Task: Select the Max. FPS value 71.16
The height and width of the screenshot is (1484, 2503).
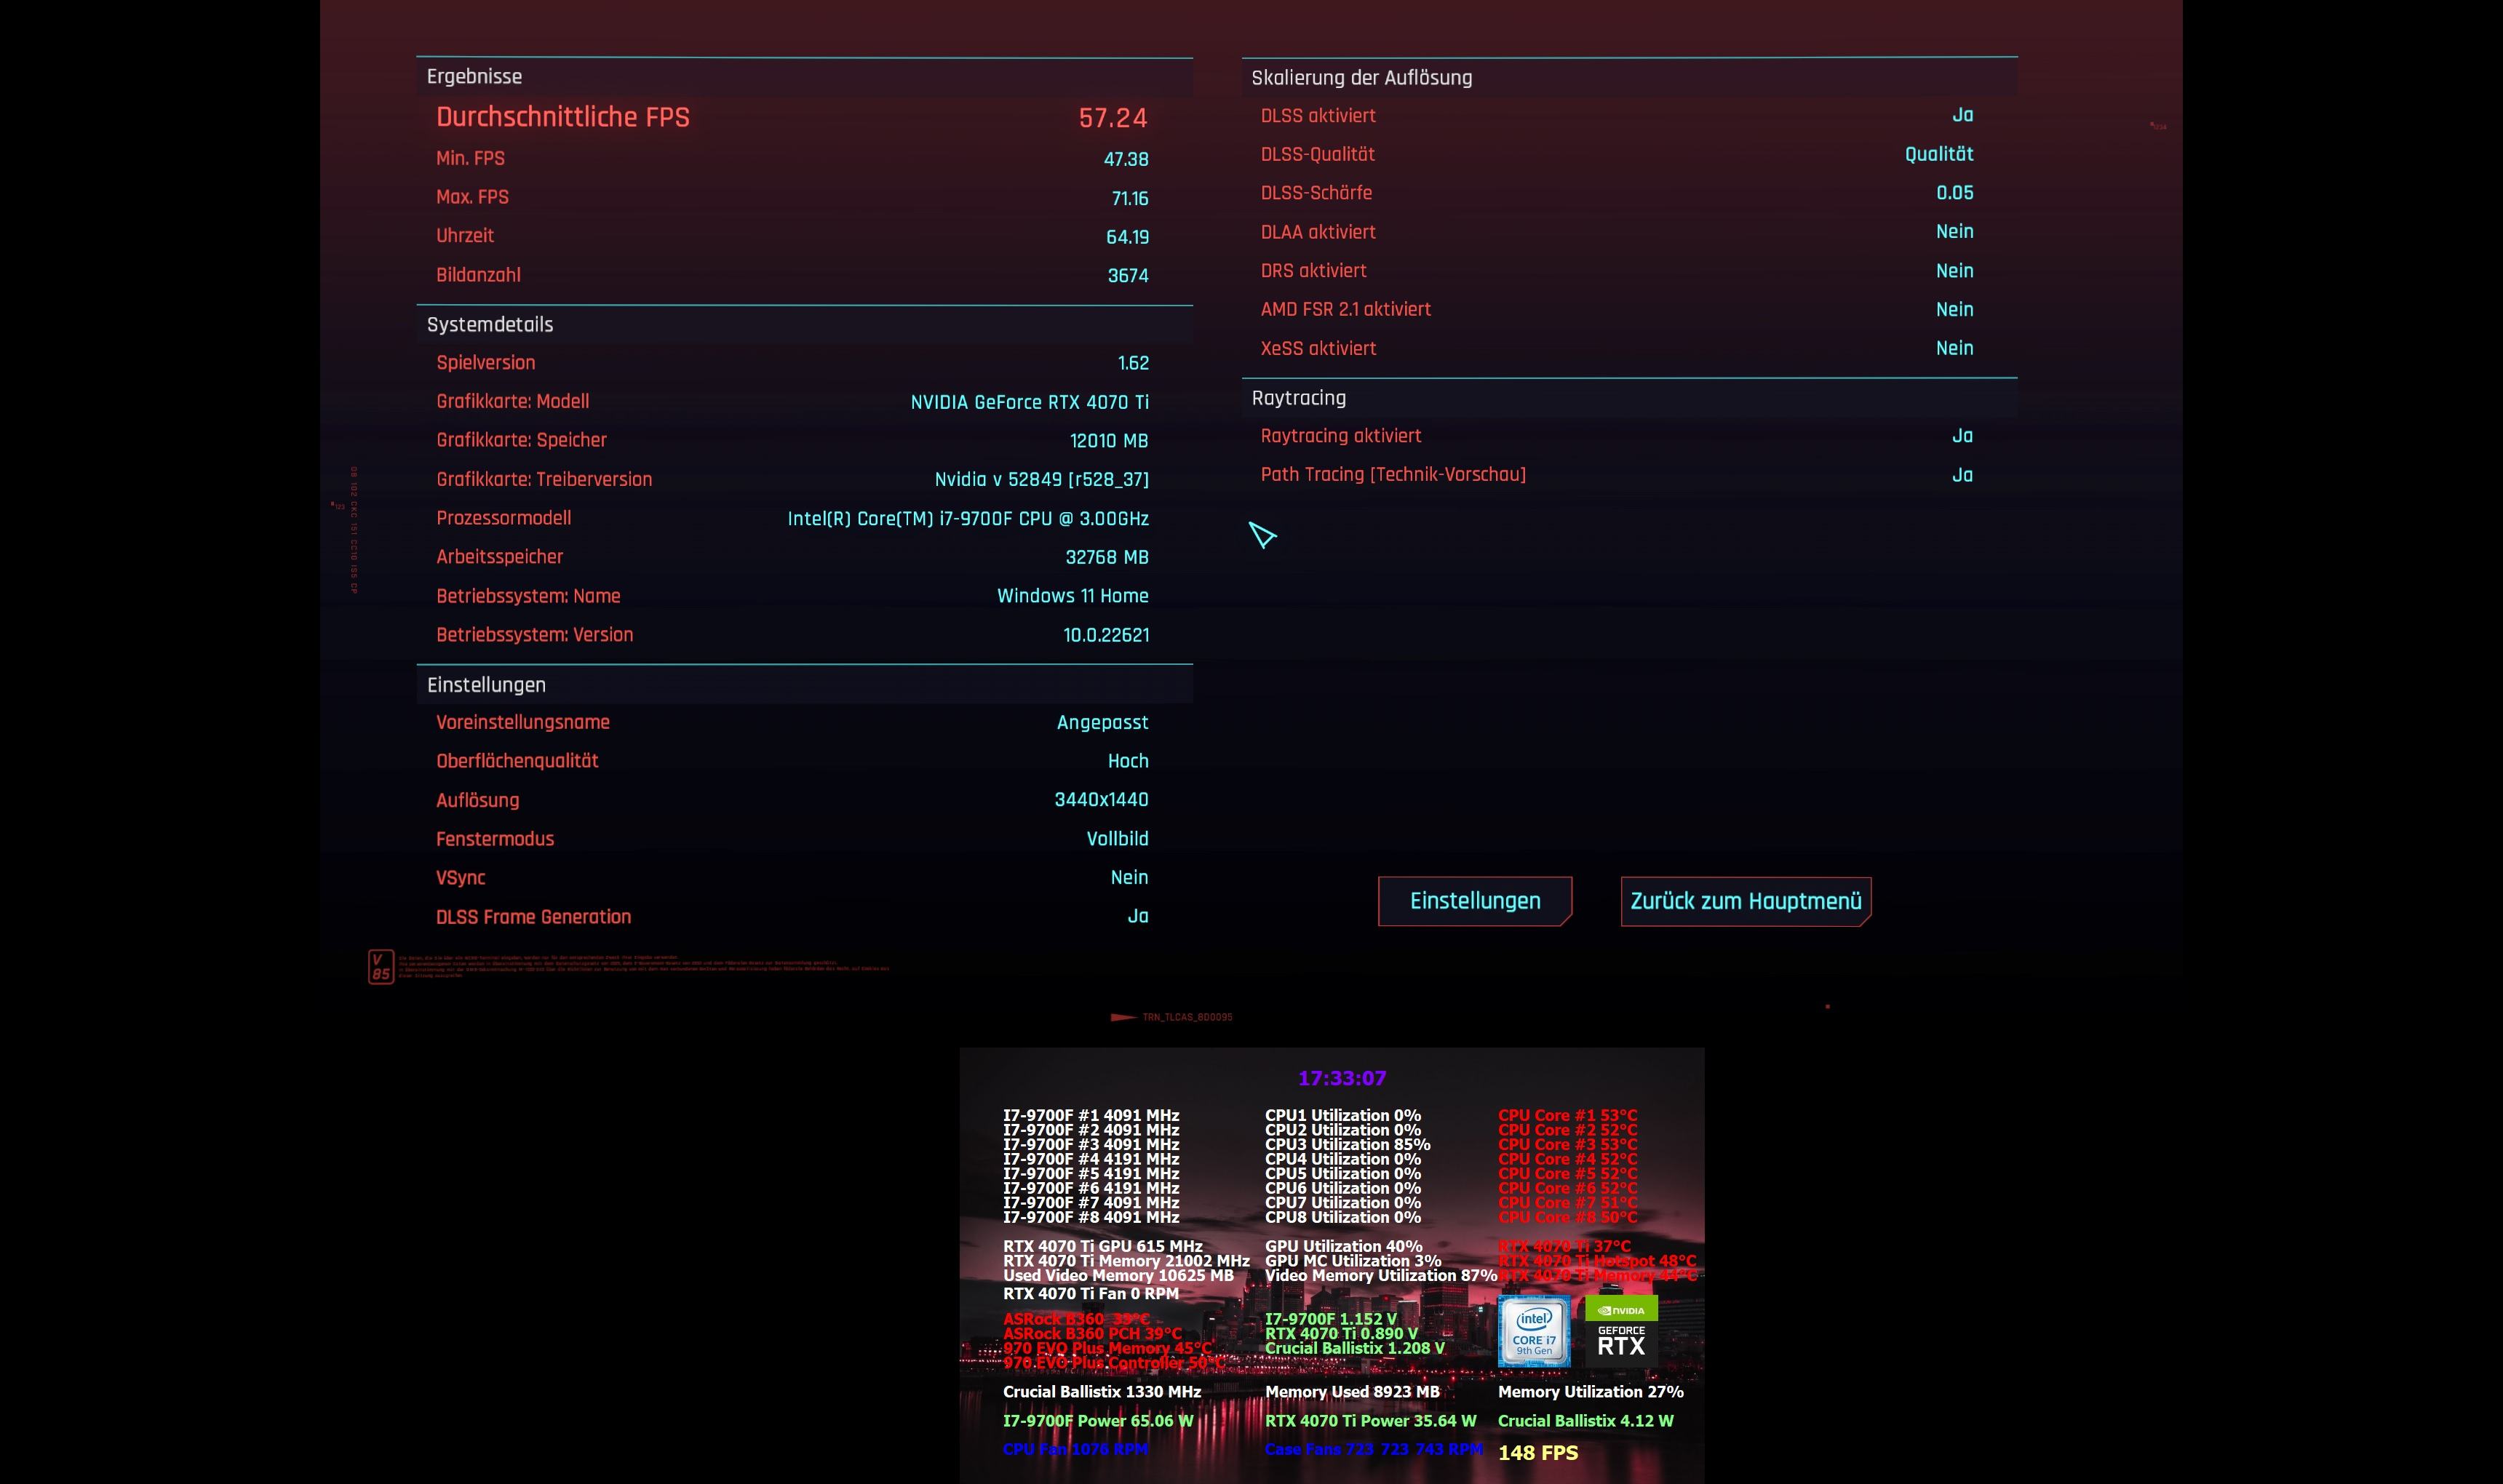Action: [1130, 198]
